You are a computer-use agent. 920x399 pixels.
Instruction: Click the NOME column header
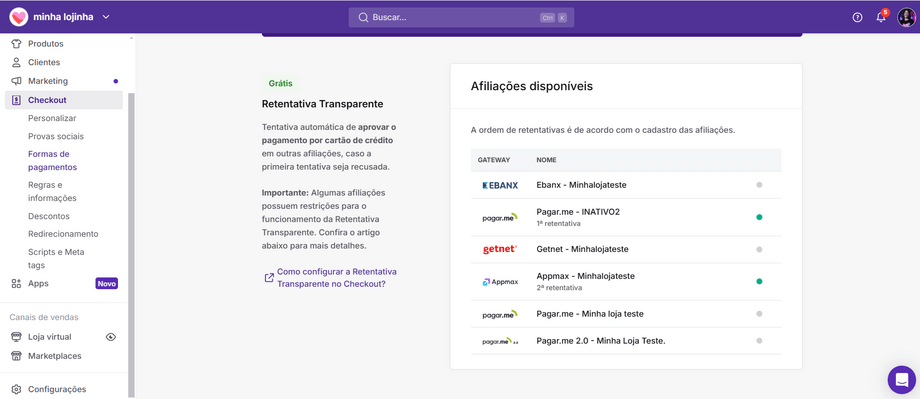point(546,160)
